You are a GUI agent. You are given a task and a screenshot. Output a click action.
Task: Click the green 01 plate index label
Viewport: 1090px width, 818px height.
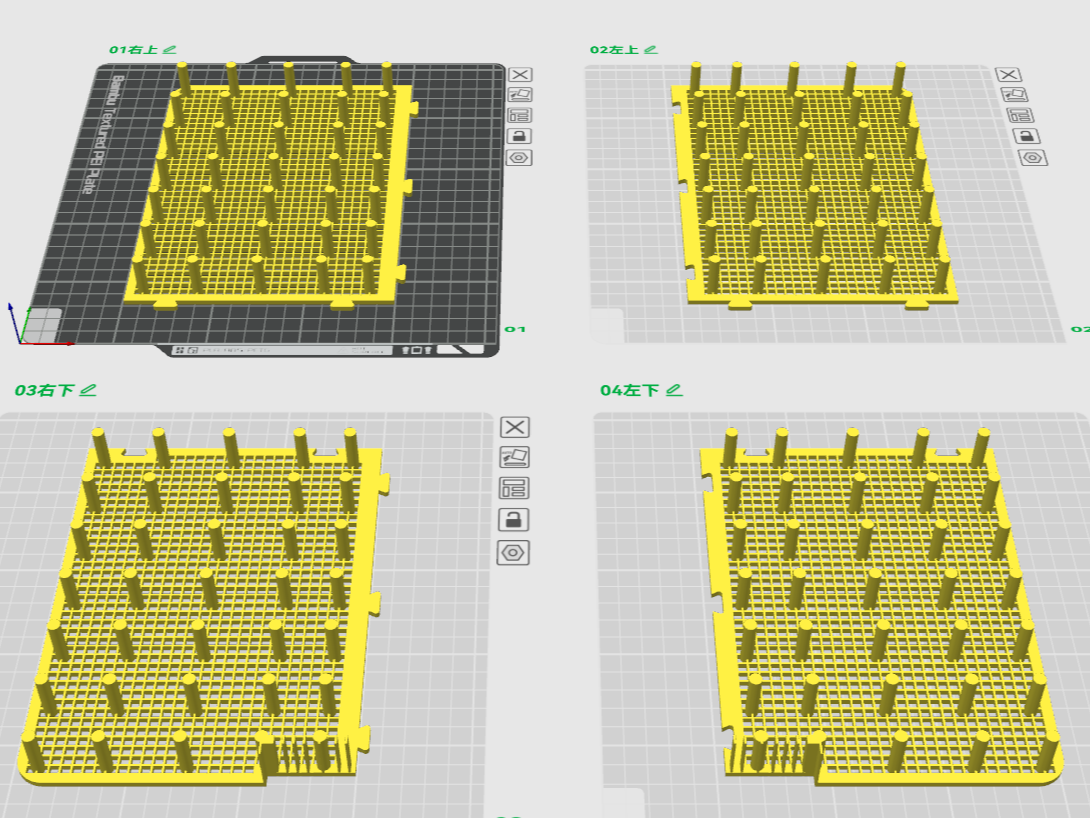tap(515, 329)
